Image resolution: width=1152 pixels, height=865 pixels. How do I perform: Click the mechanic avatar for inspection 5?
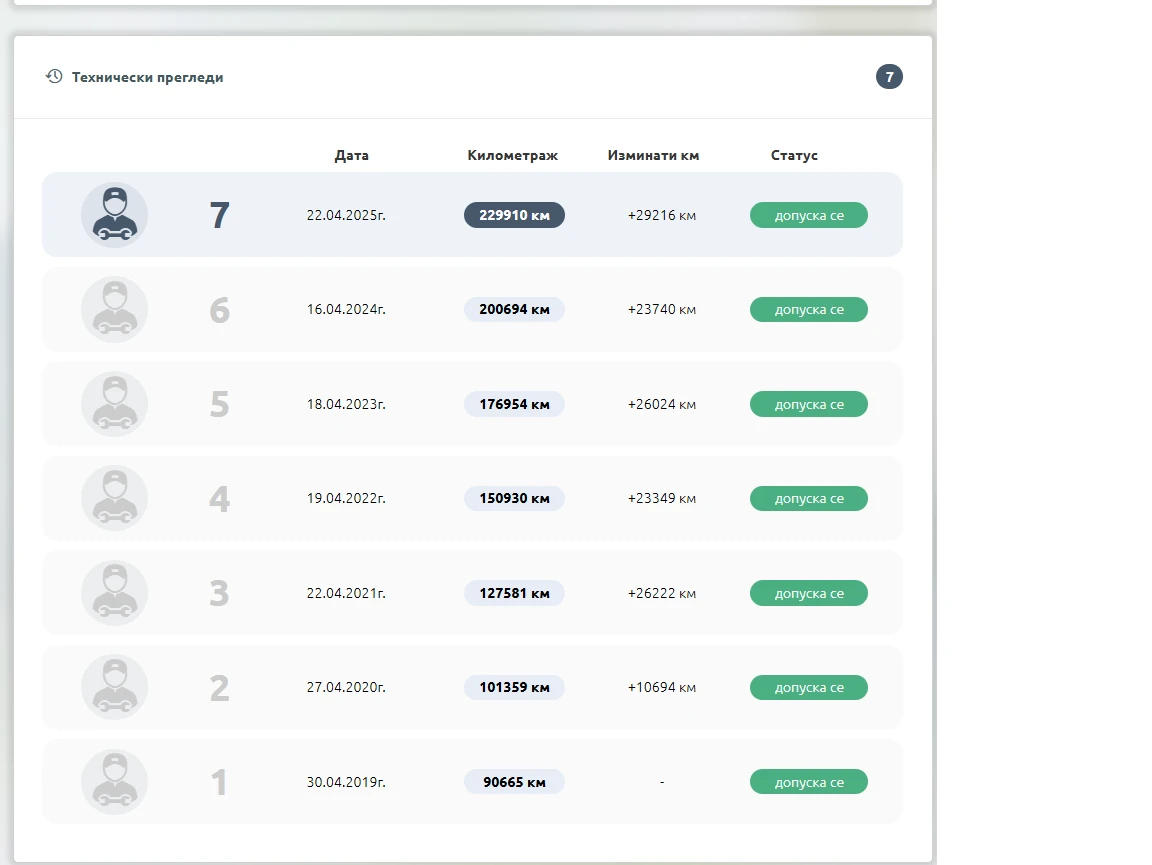tap(114, 404)
